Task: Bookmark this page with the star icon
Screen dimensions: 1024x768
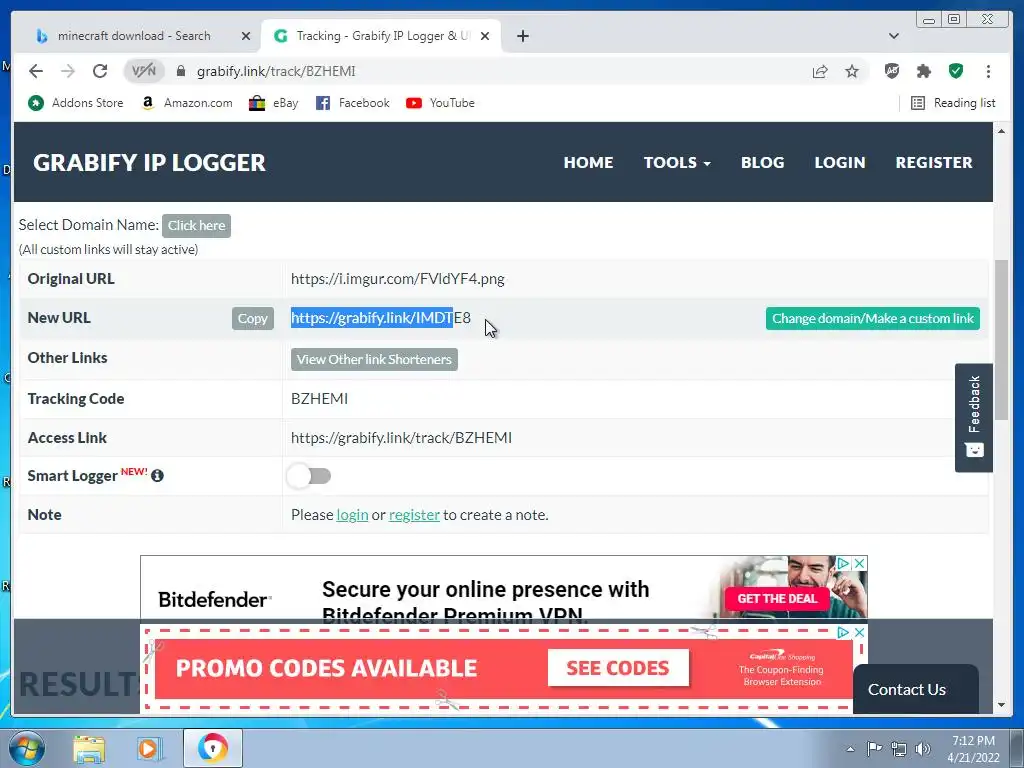Action: [852, 71]
